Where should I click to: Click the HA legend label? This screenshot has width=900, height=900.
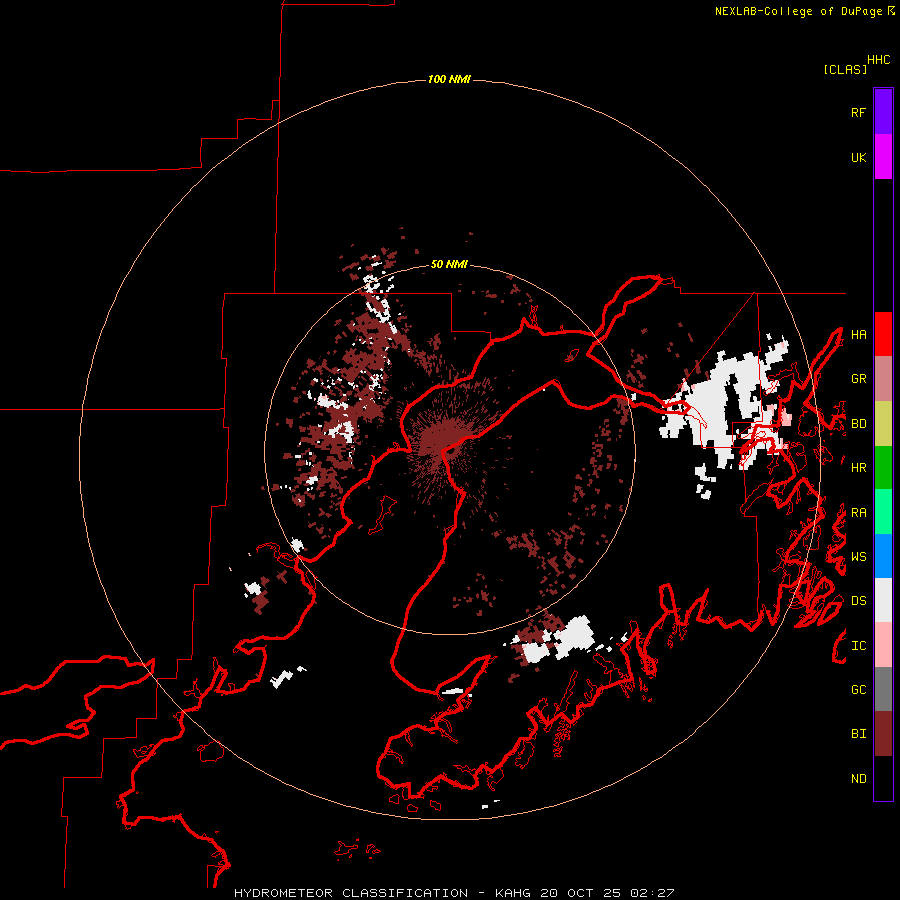[858, 334]
